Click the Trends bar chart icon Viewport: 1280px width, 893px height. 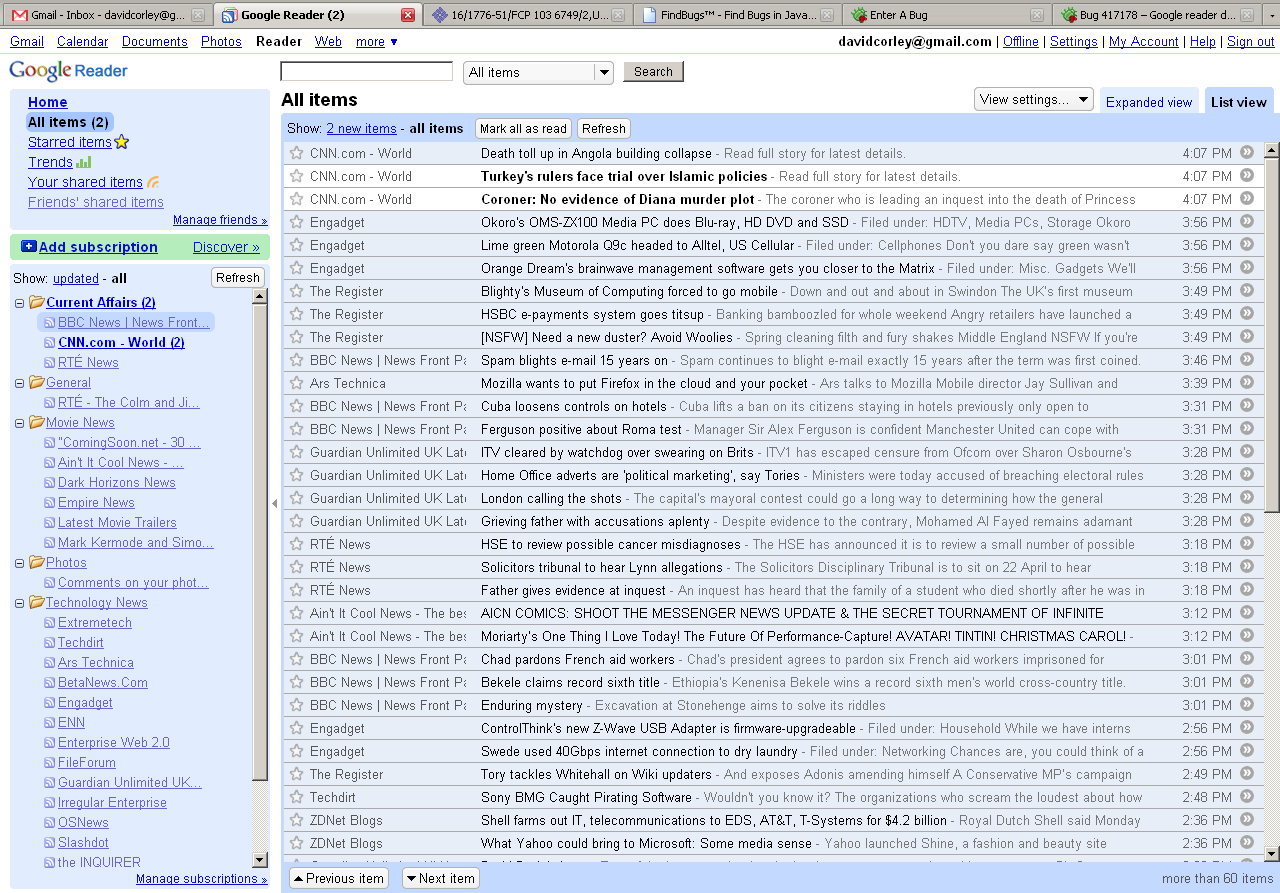tap(84, 162)
